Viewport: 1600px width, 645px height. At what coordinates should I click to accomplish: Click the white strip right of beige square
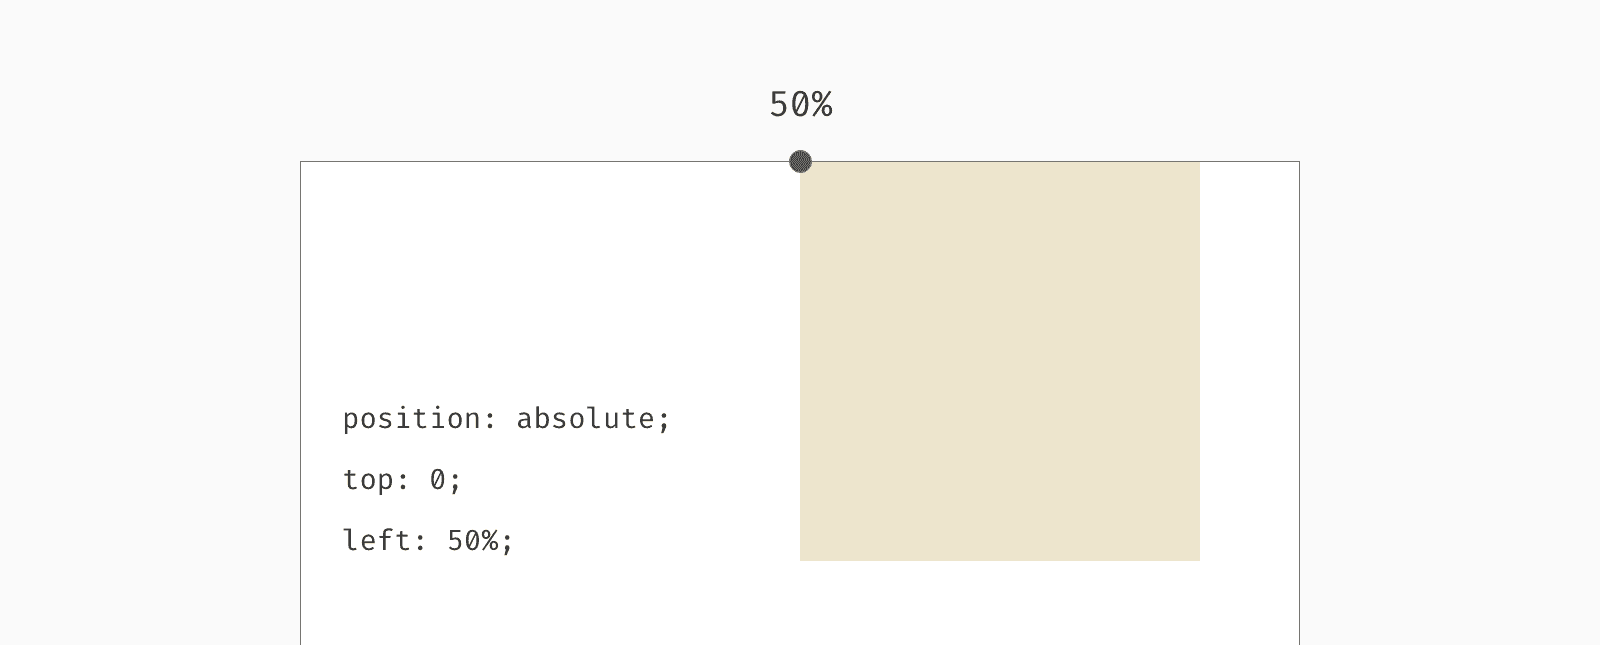(1249, 361)
